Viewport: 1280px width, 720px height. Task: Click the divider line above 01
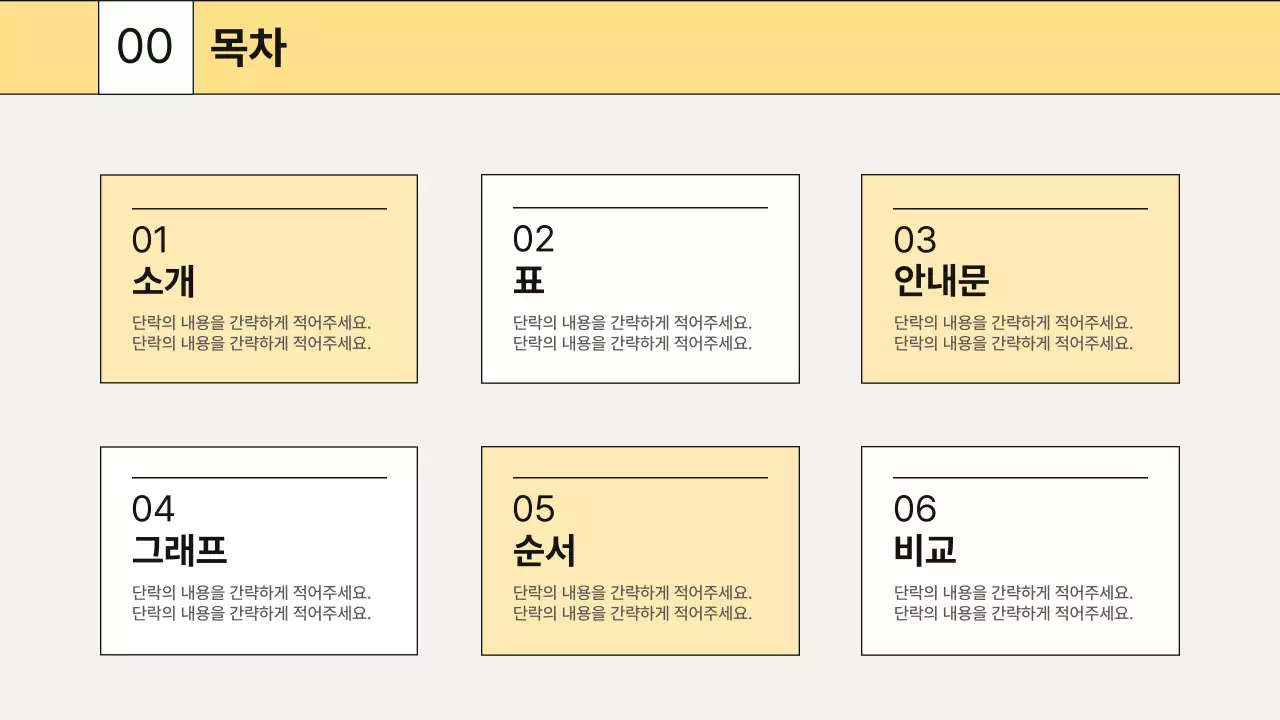(x=258, y=210)
